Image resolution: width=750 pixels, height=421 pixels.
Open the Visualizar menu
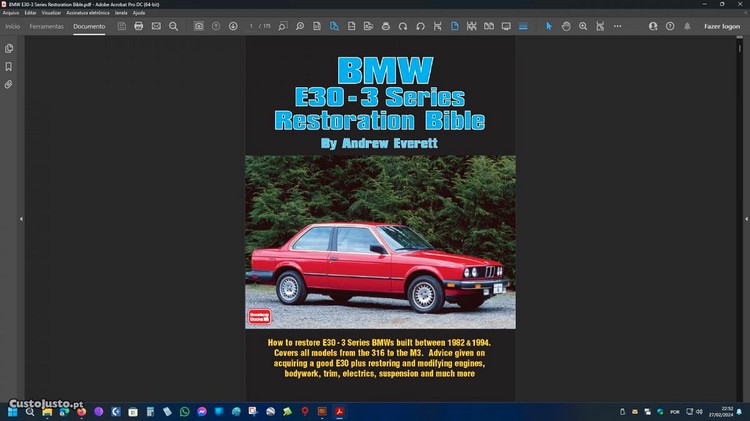point(51,12)
